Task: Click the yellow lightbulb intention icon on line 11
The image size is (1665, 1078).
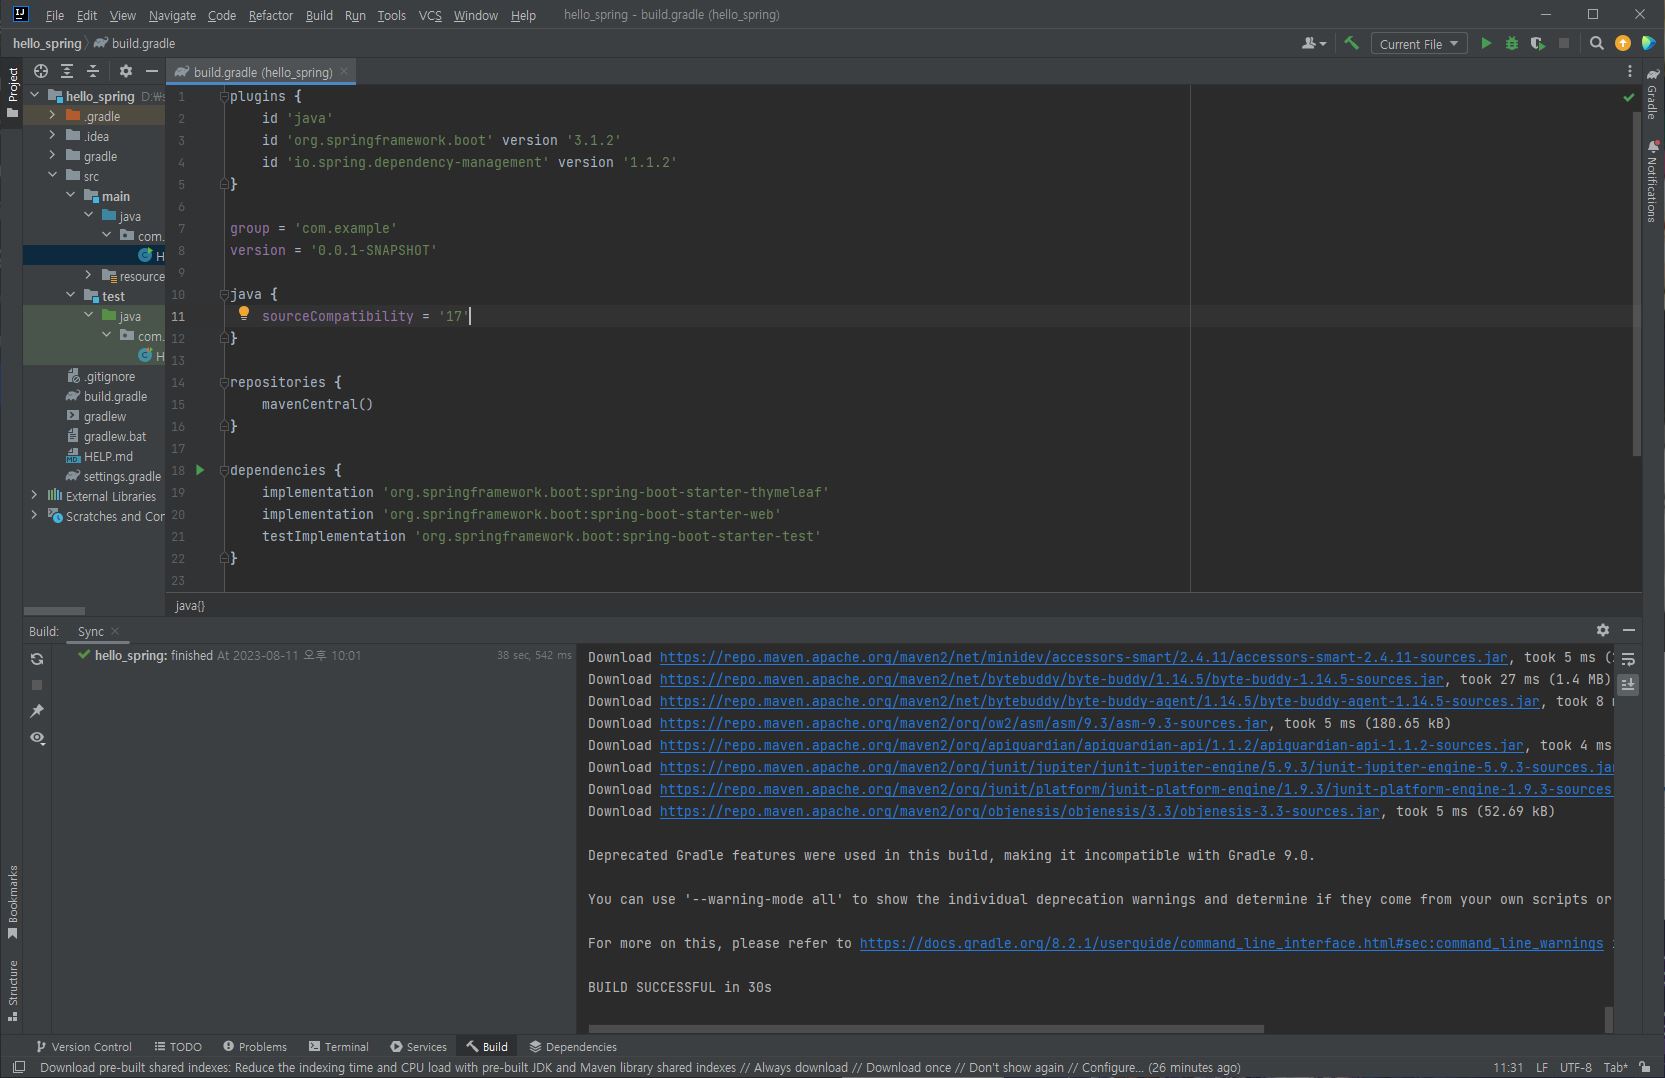Action: click(x=243, y=314)
